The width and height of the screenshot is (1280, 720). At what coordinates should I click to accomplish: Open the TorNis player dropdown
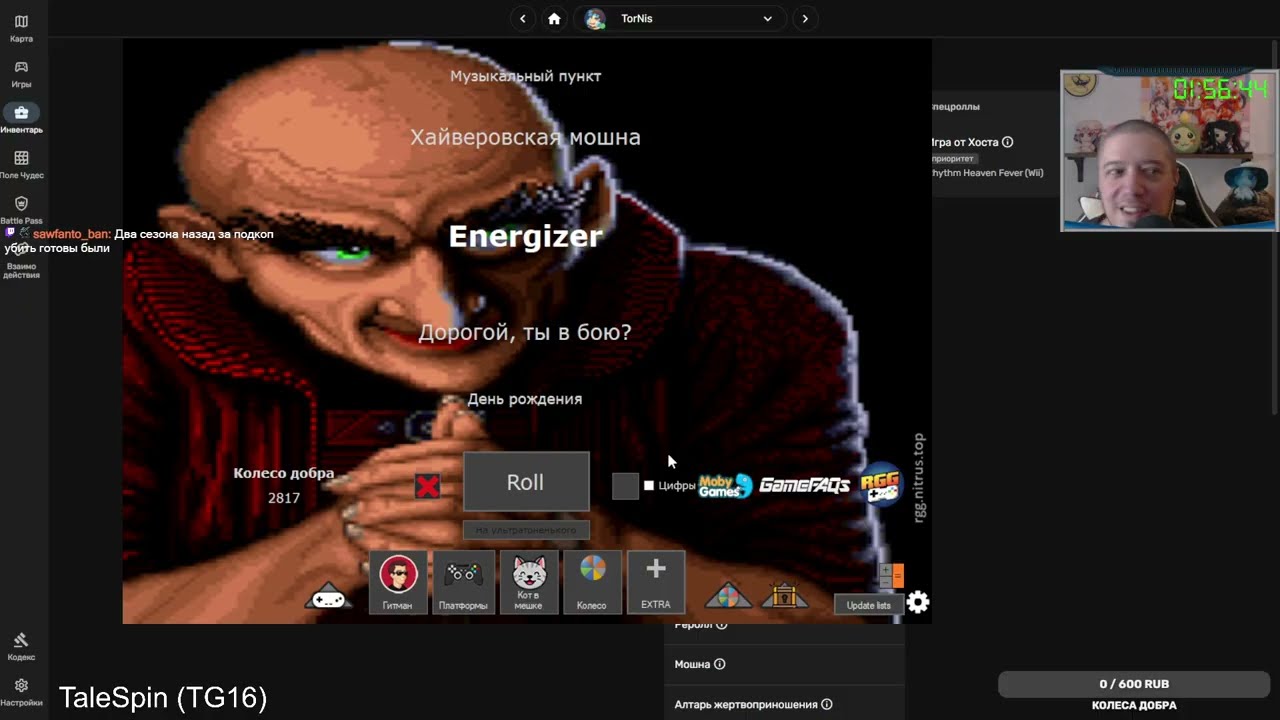pos(679,18)
